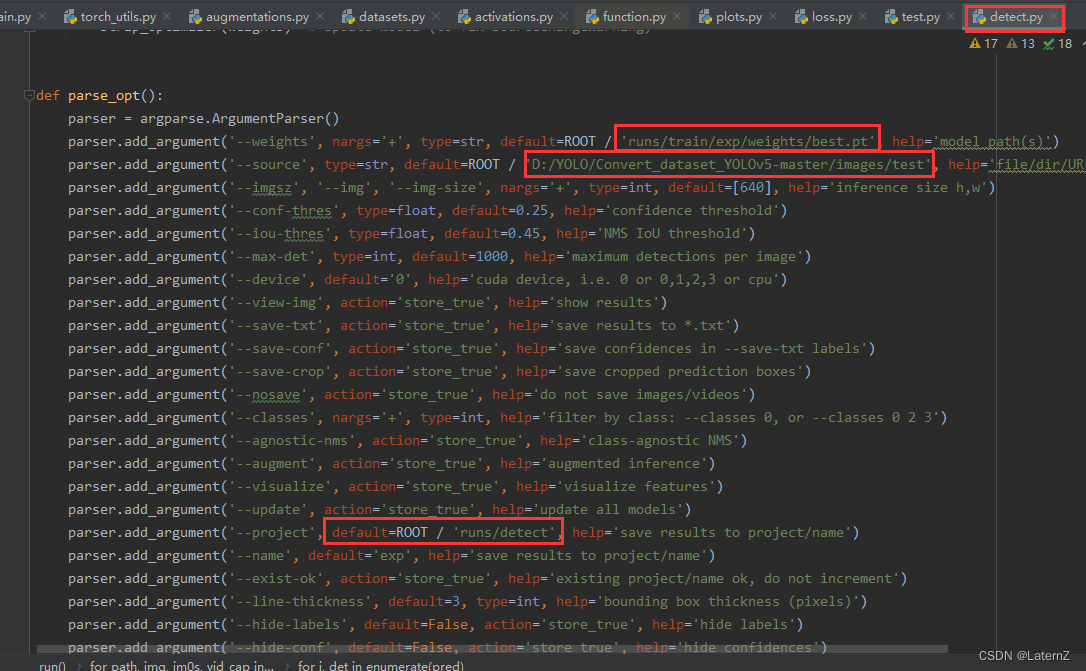Click the 'for path, img, im0s' breadcrumb

click(x=181, y=665)
